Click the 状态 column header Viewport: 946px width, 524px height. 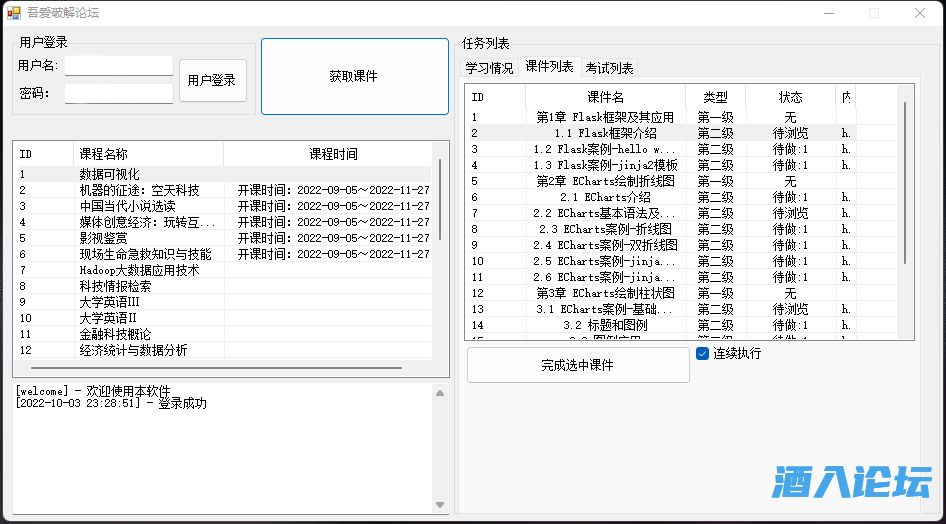790,97
